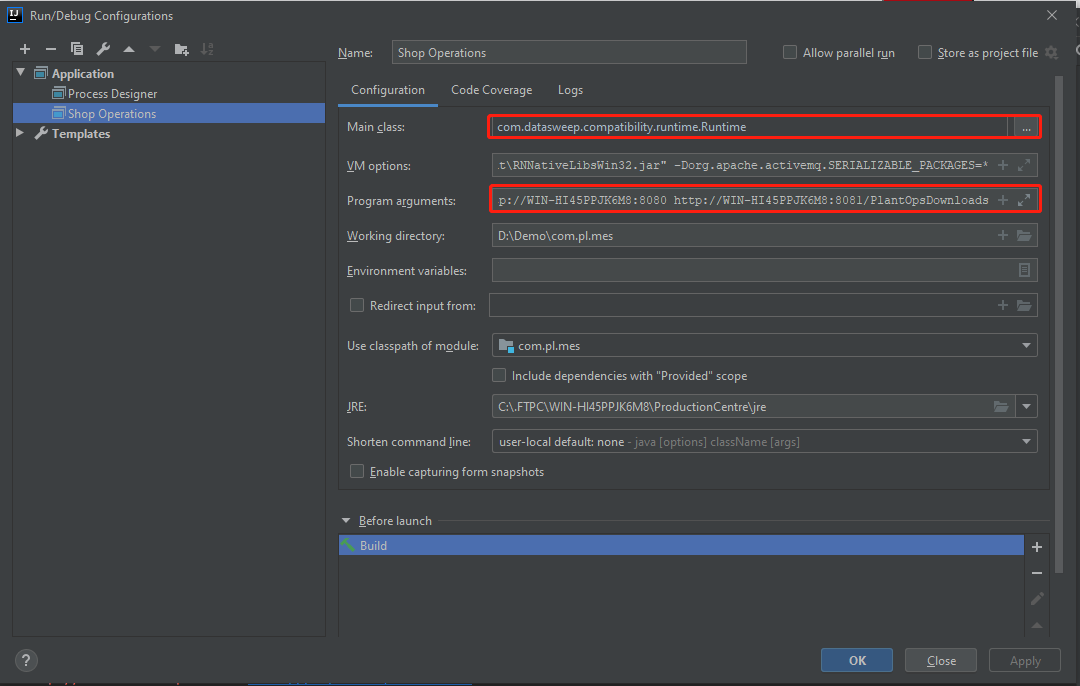Open the Logs tab
Screen dimensions: 1080x686
point(570,89)
